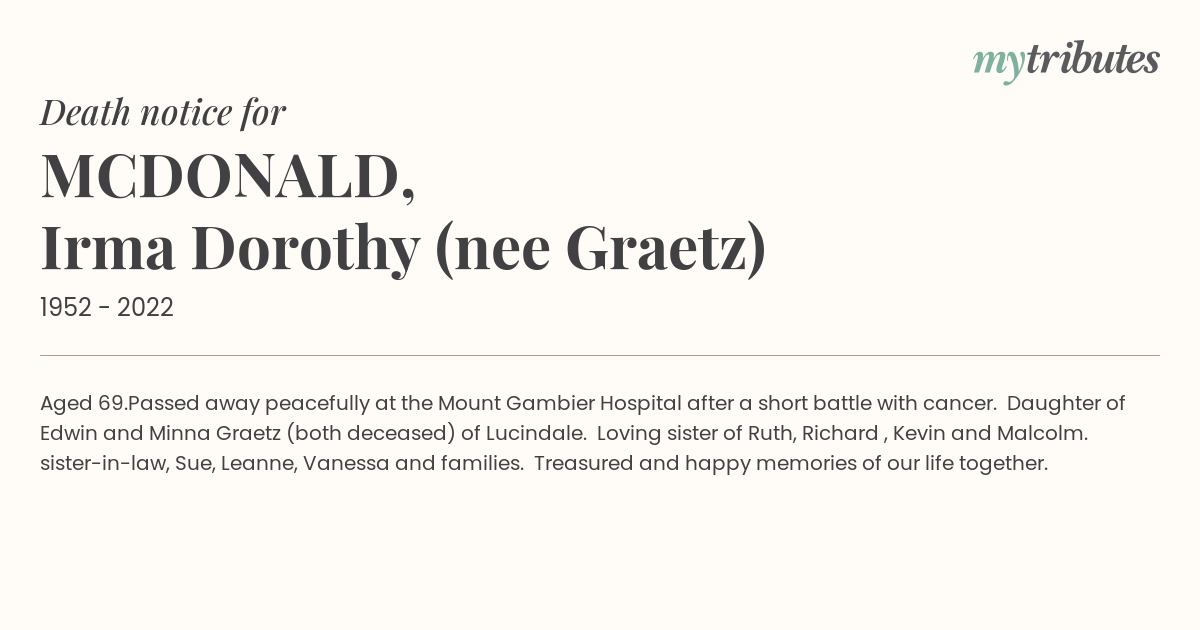1200x630 pixels.
Task: Select the words "Mount Gambier Hospital"
Action: click(x=555, y=404)
